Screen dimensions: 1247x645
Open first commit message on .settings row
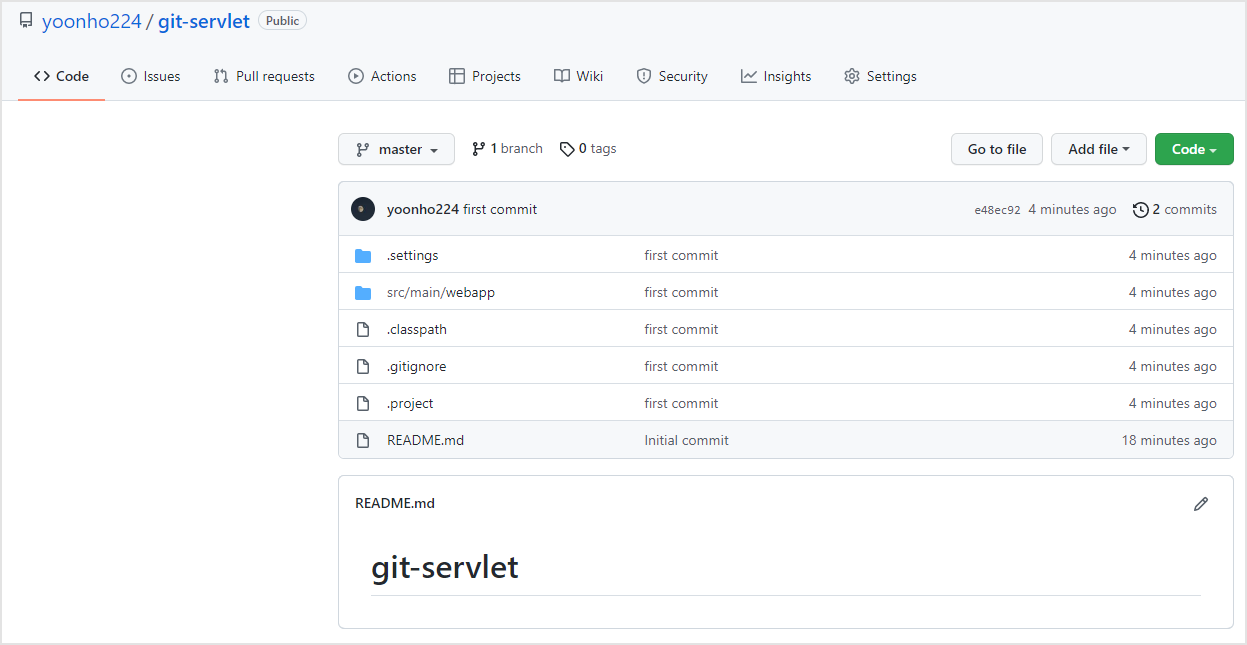coord(681,255)
